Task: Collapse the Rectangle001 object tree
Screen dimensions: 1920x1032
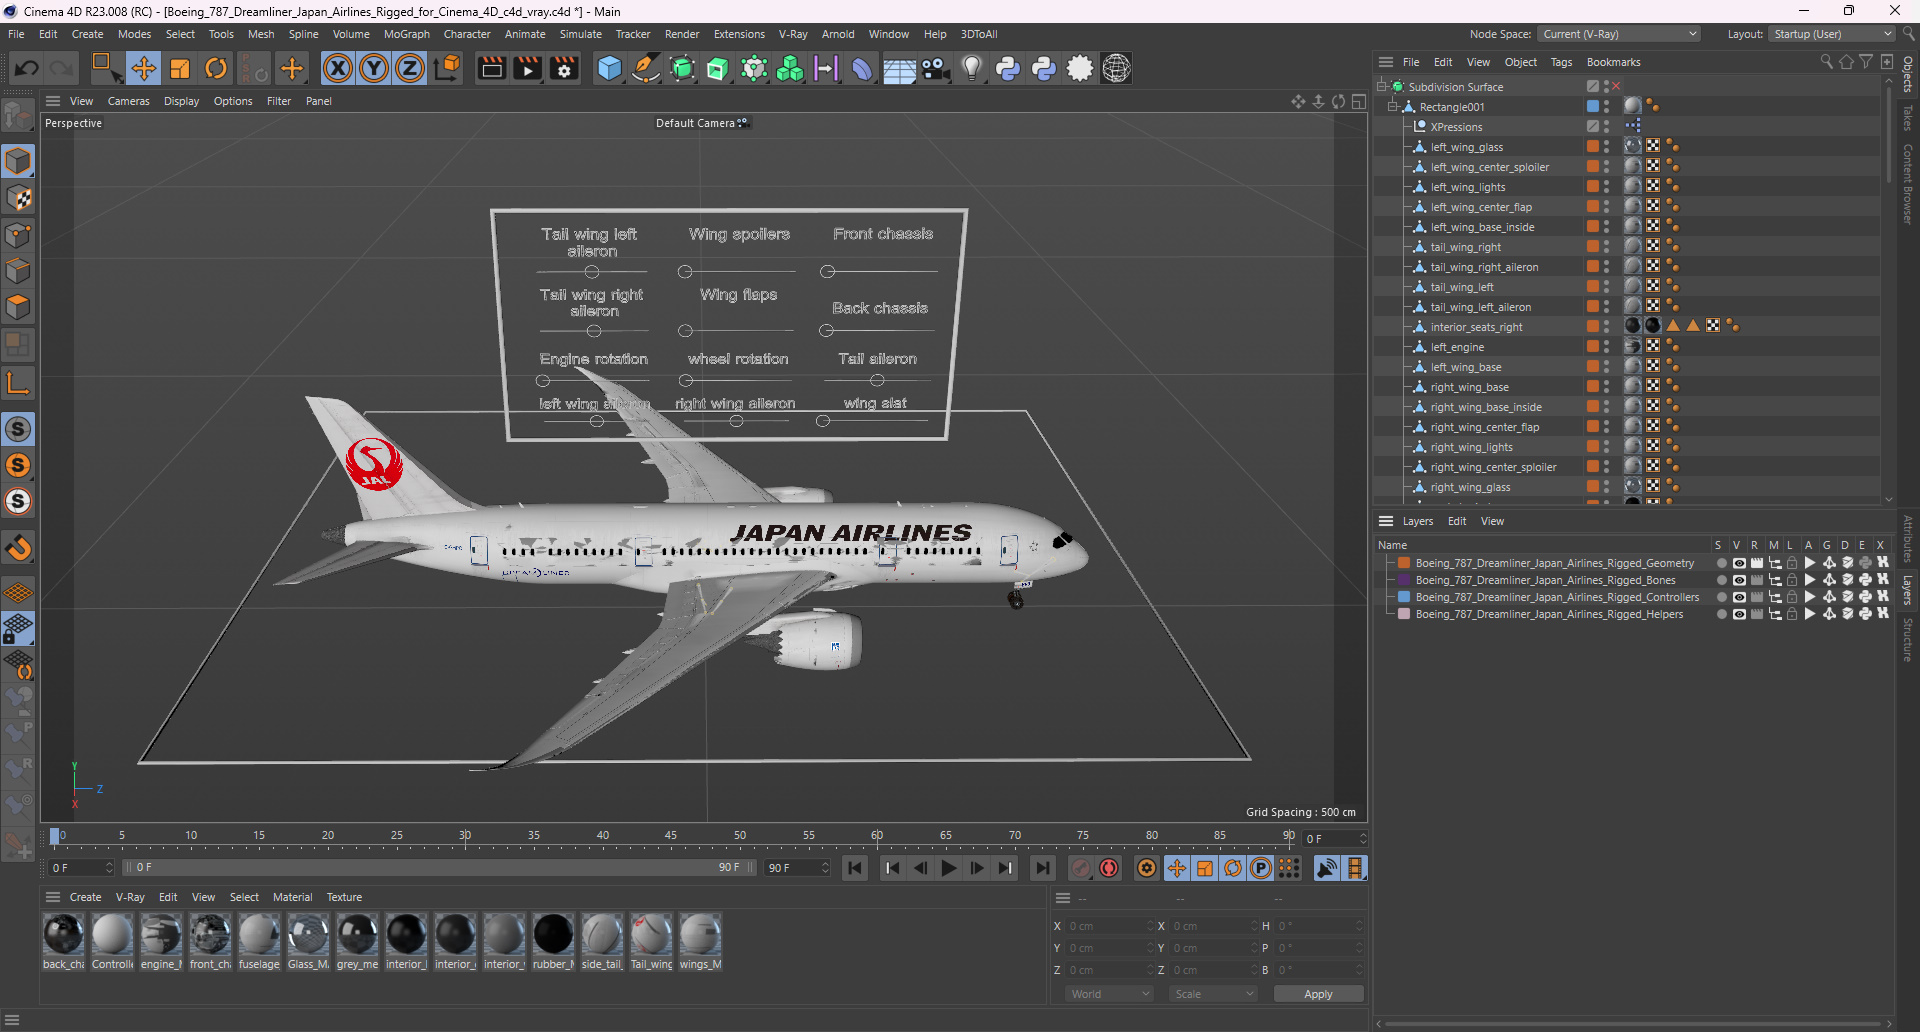Action: (1393, 107)
